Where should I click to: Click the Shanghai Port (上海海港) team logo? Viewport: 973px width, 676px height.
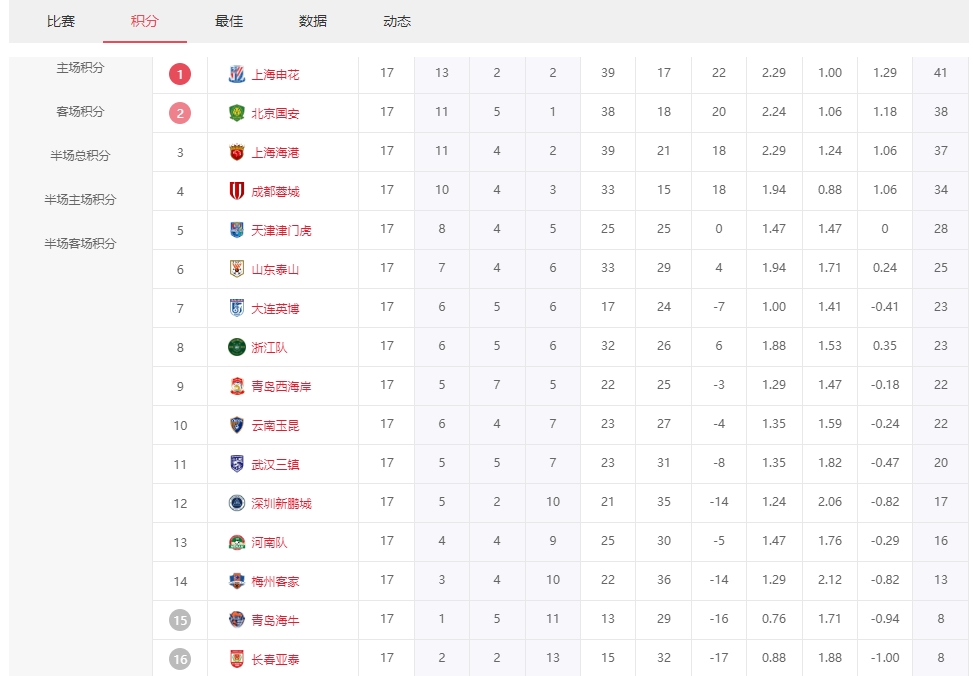tap(236, 152)
